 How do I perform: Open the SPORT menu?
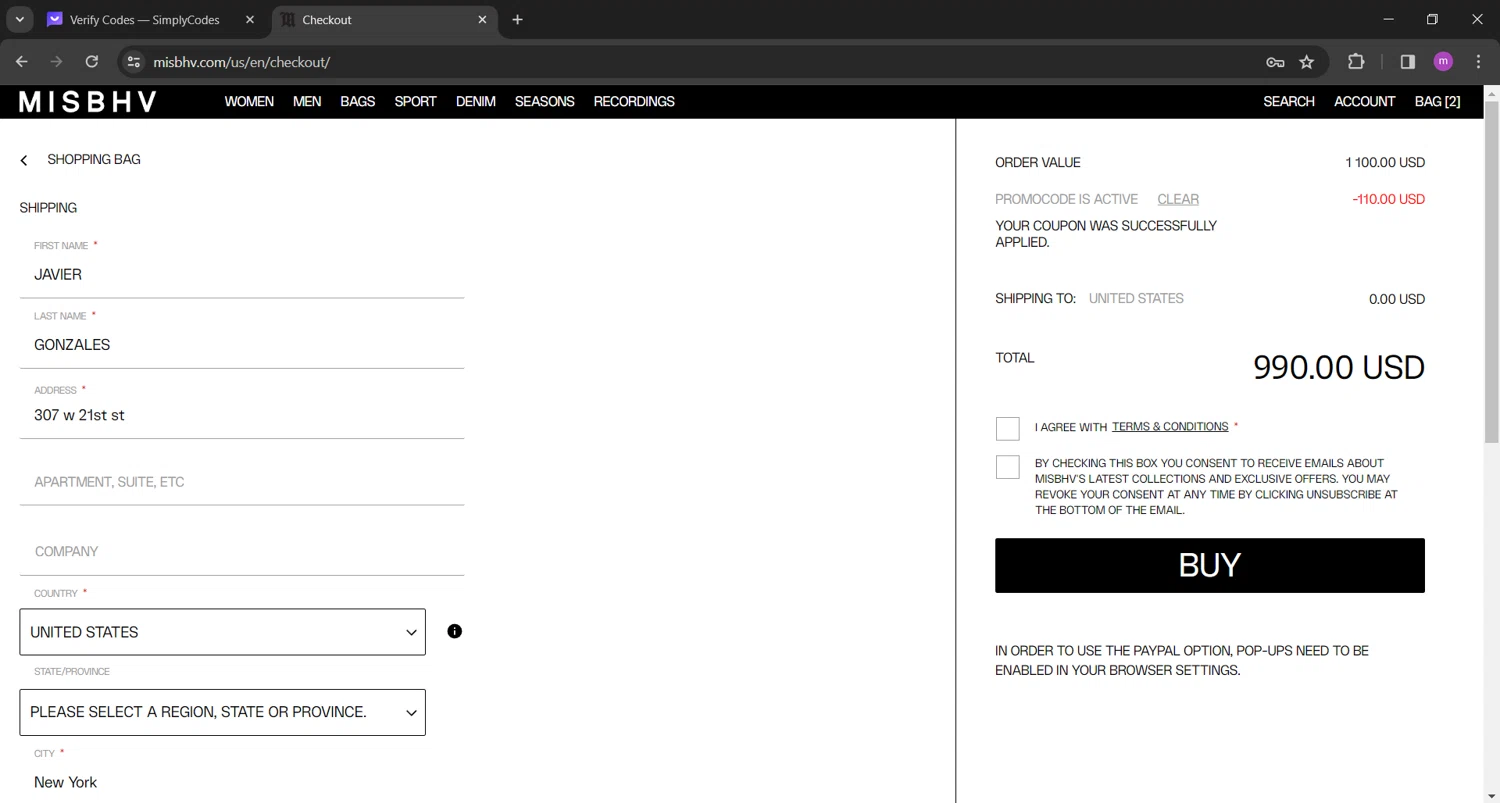[415, 101]
